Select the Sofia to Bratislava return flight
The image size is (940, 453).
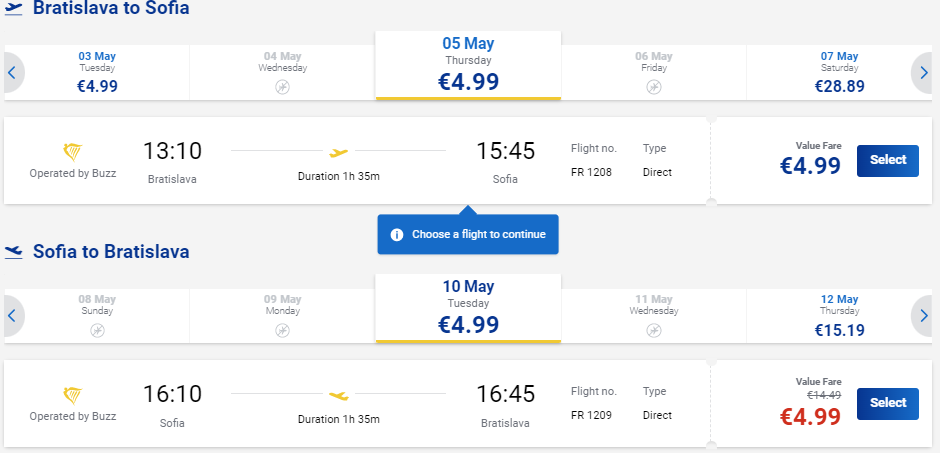(887, 404)
